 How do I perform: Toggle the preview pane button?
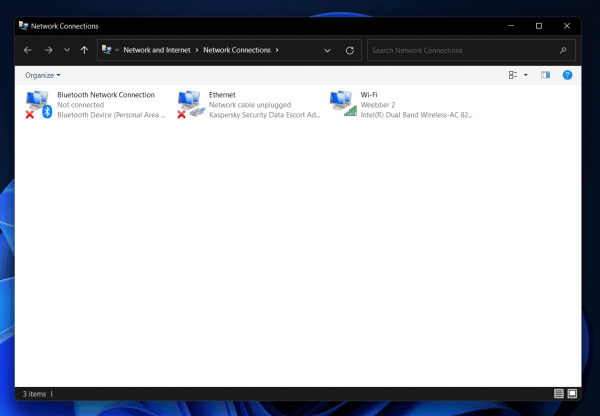(x=545, y=75)
